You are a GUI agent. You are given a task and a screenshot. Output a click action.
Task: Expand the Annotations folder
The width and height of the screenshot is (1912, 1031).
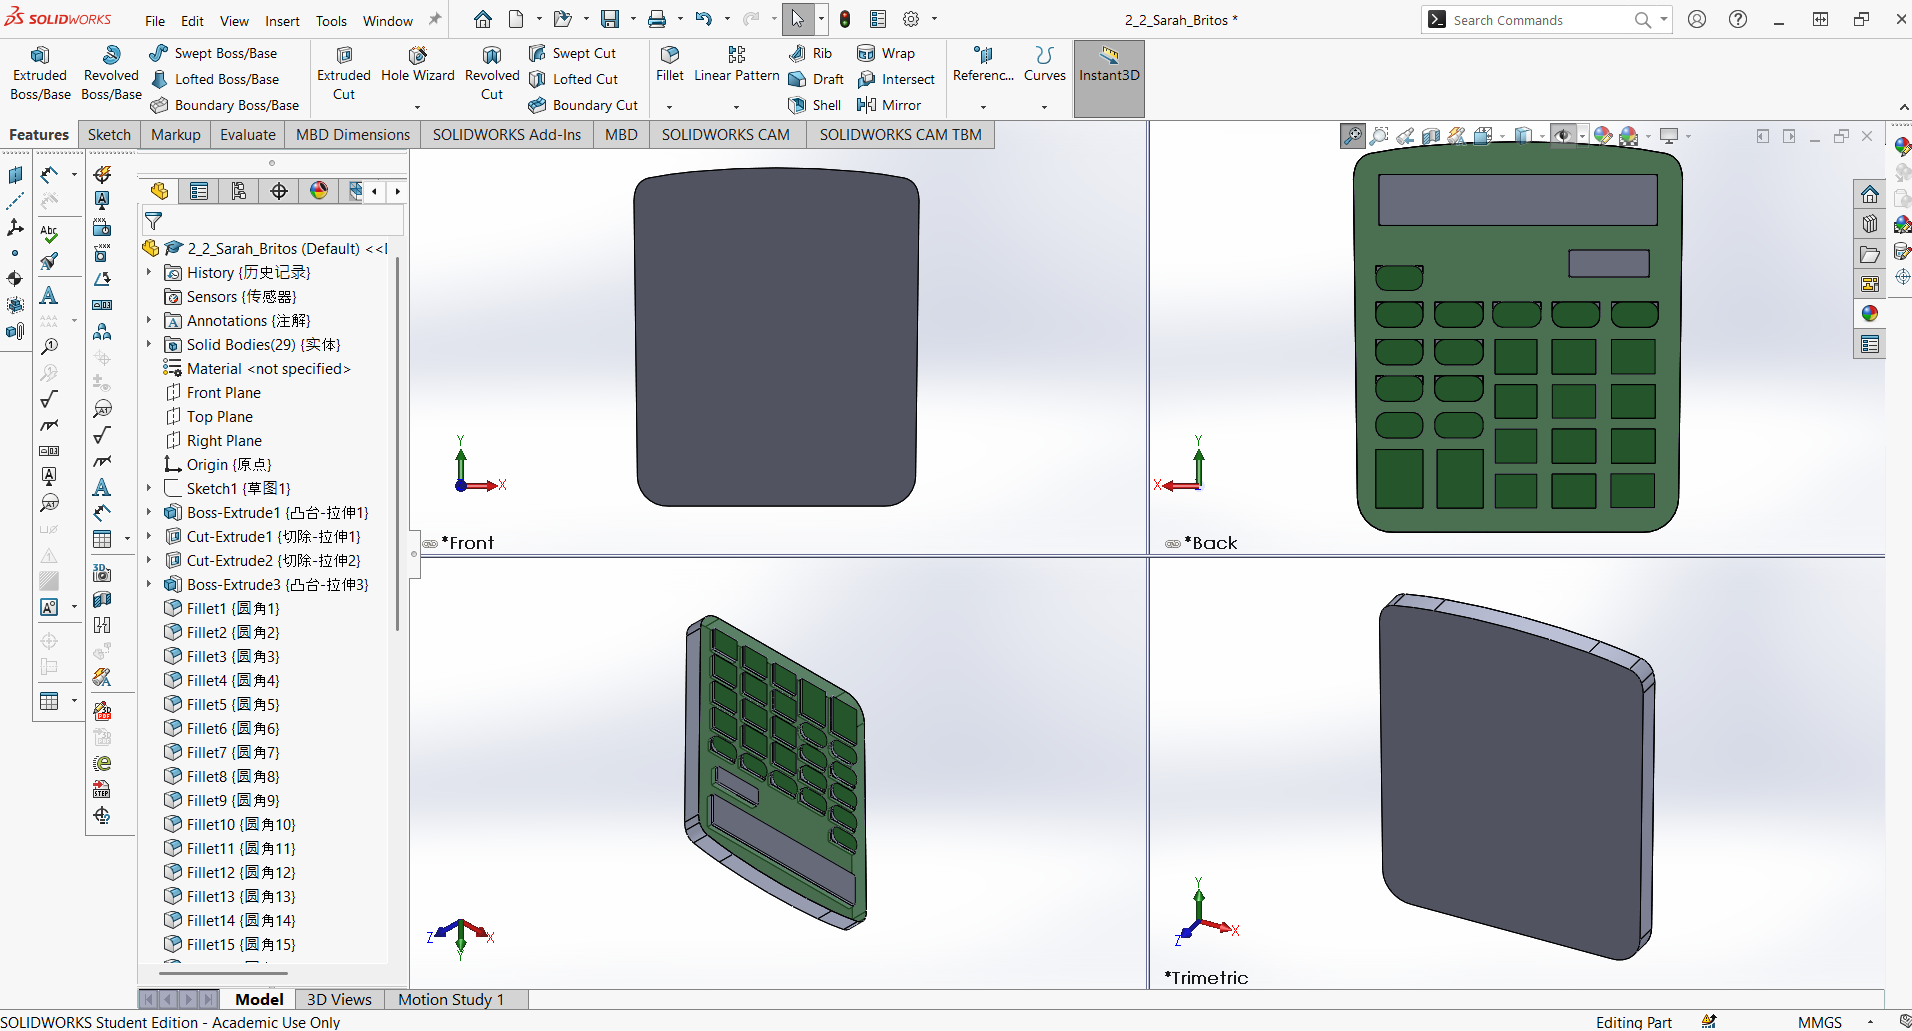click(149, 320)
